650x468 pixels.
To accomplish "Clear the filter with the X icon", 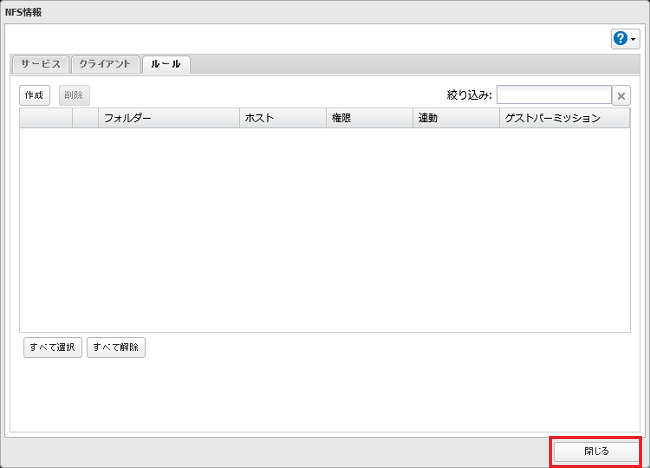I will (621, 96).
